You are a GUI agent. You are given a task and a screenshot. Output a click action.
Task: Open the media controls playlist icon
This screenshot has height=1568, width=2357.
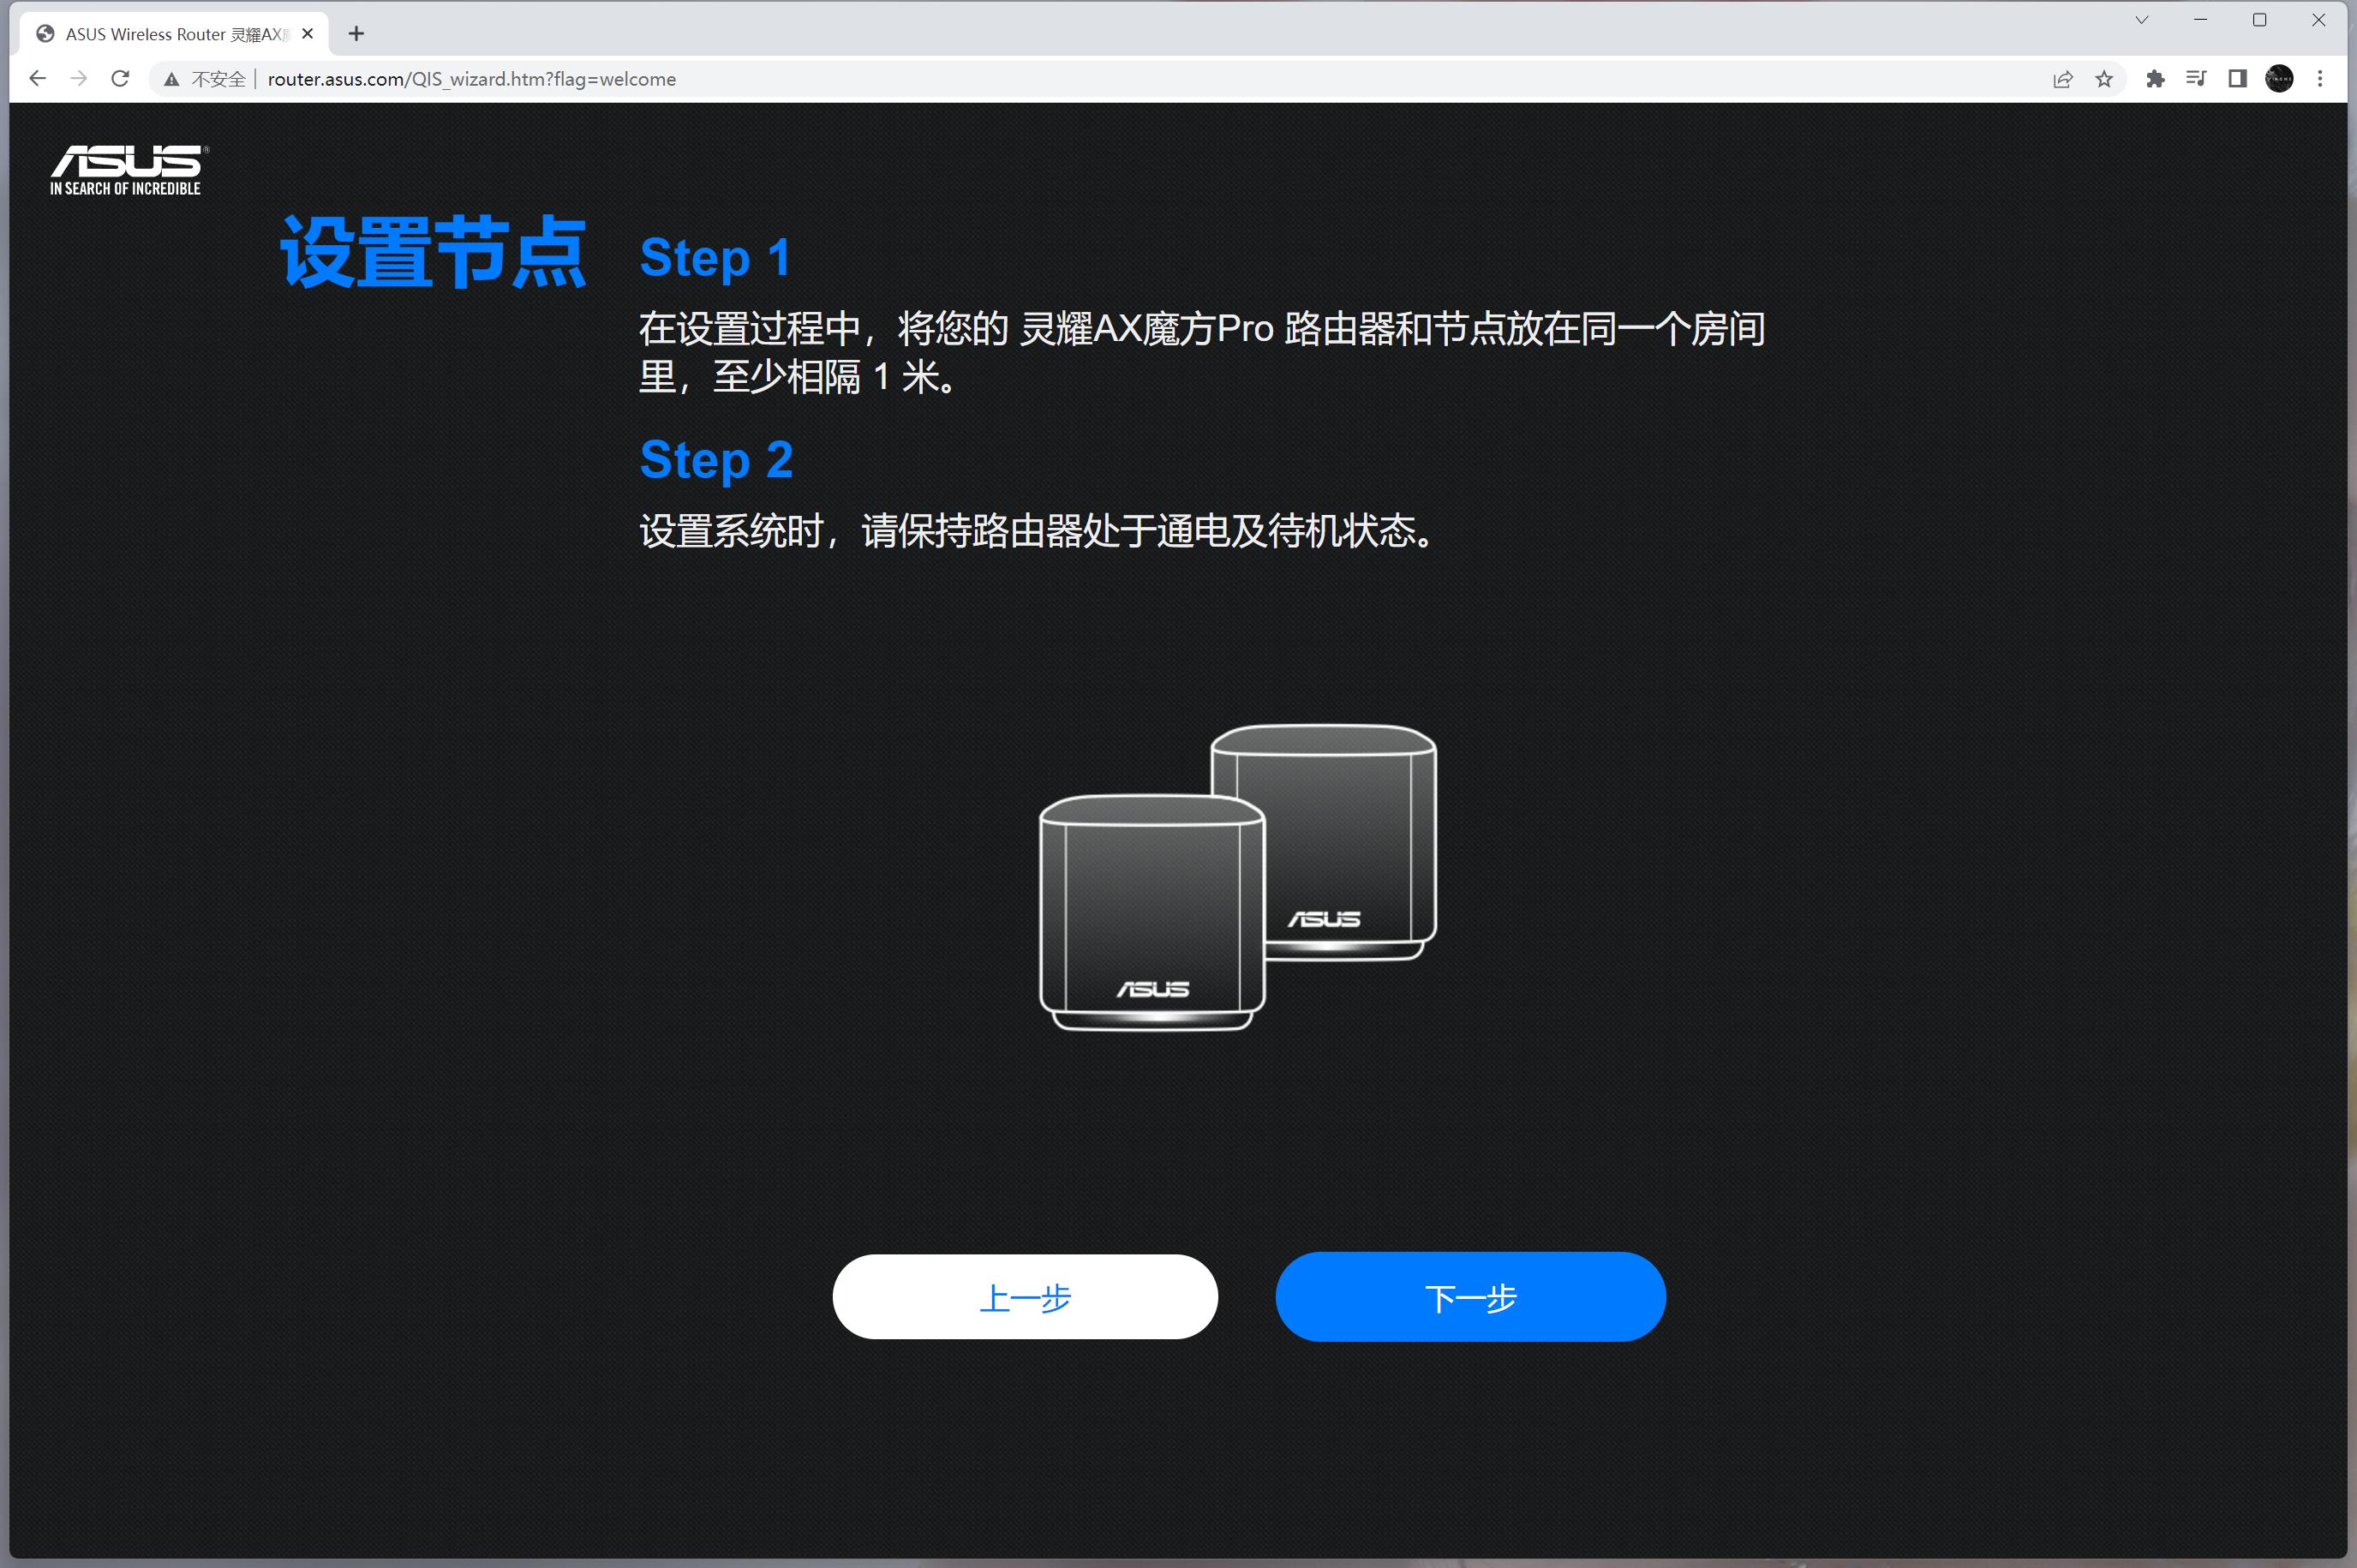pyautogui.click(x=2197, y=78)
